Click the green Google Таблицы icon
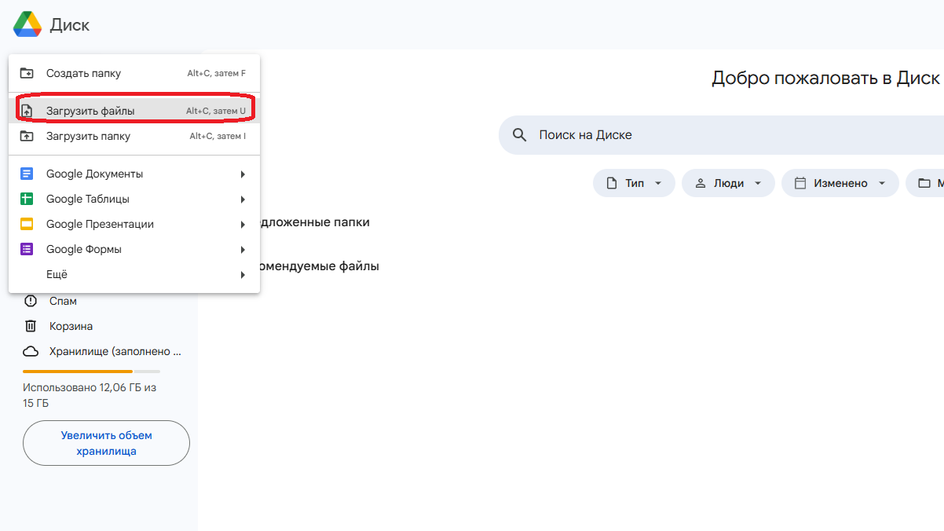 coord(26,199)
